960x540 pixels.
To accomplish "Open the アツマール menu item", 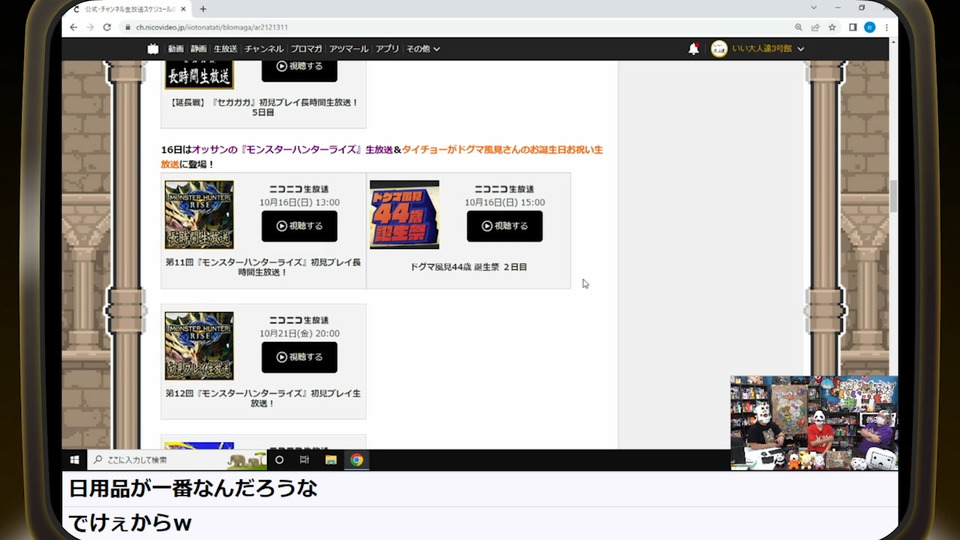I will click(348, 49).
